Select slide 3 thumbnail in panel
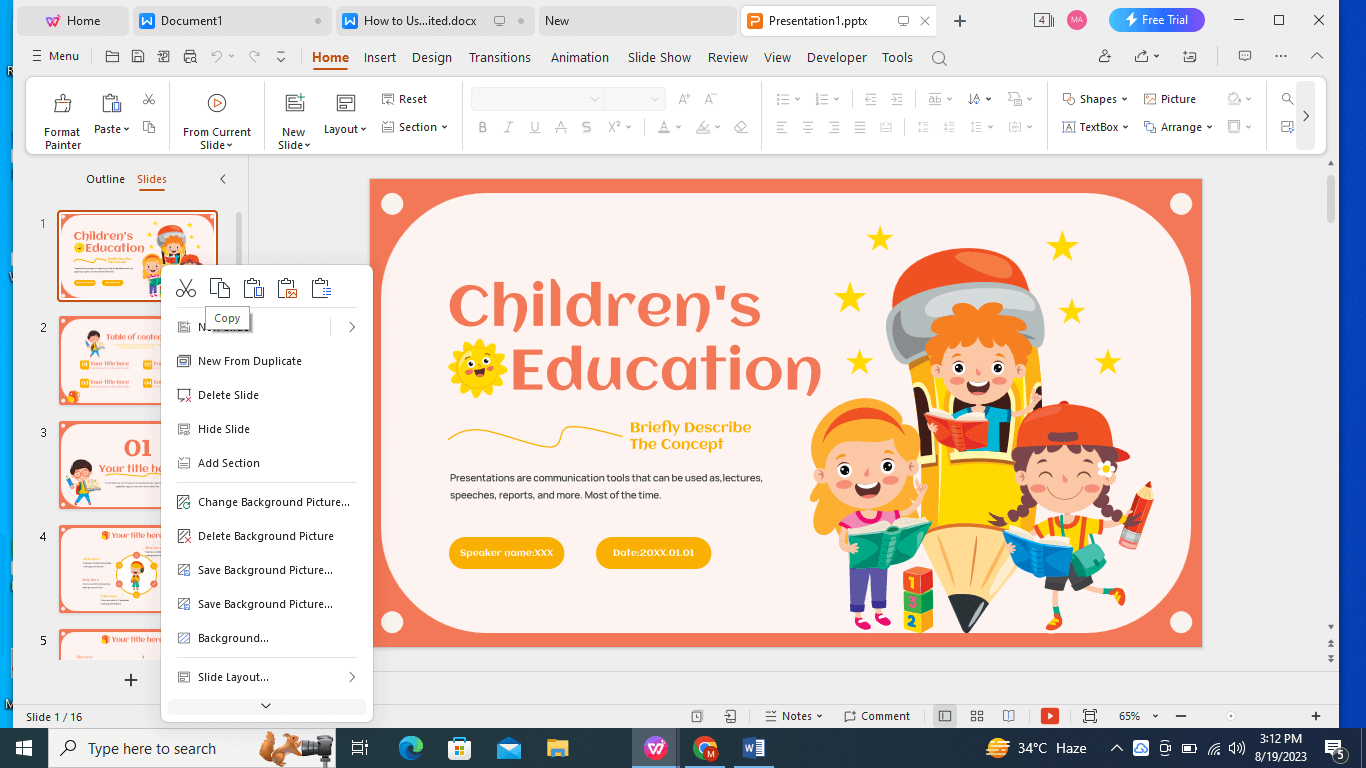This screenshot has width=1366, height=768. coord(110,466)
